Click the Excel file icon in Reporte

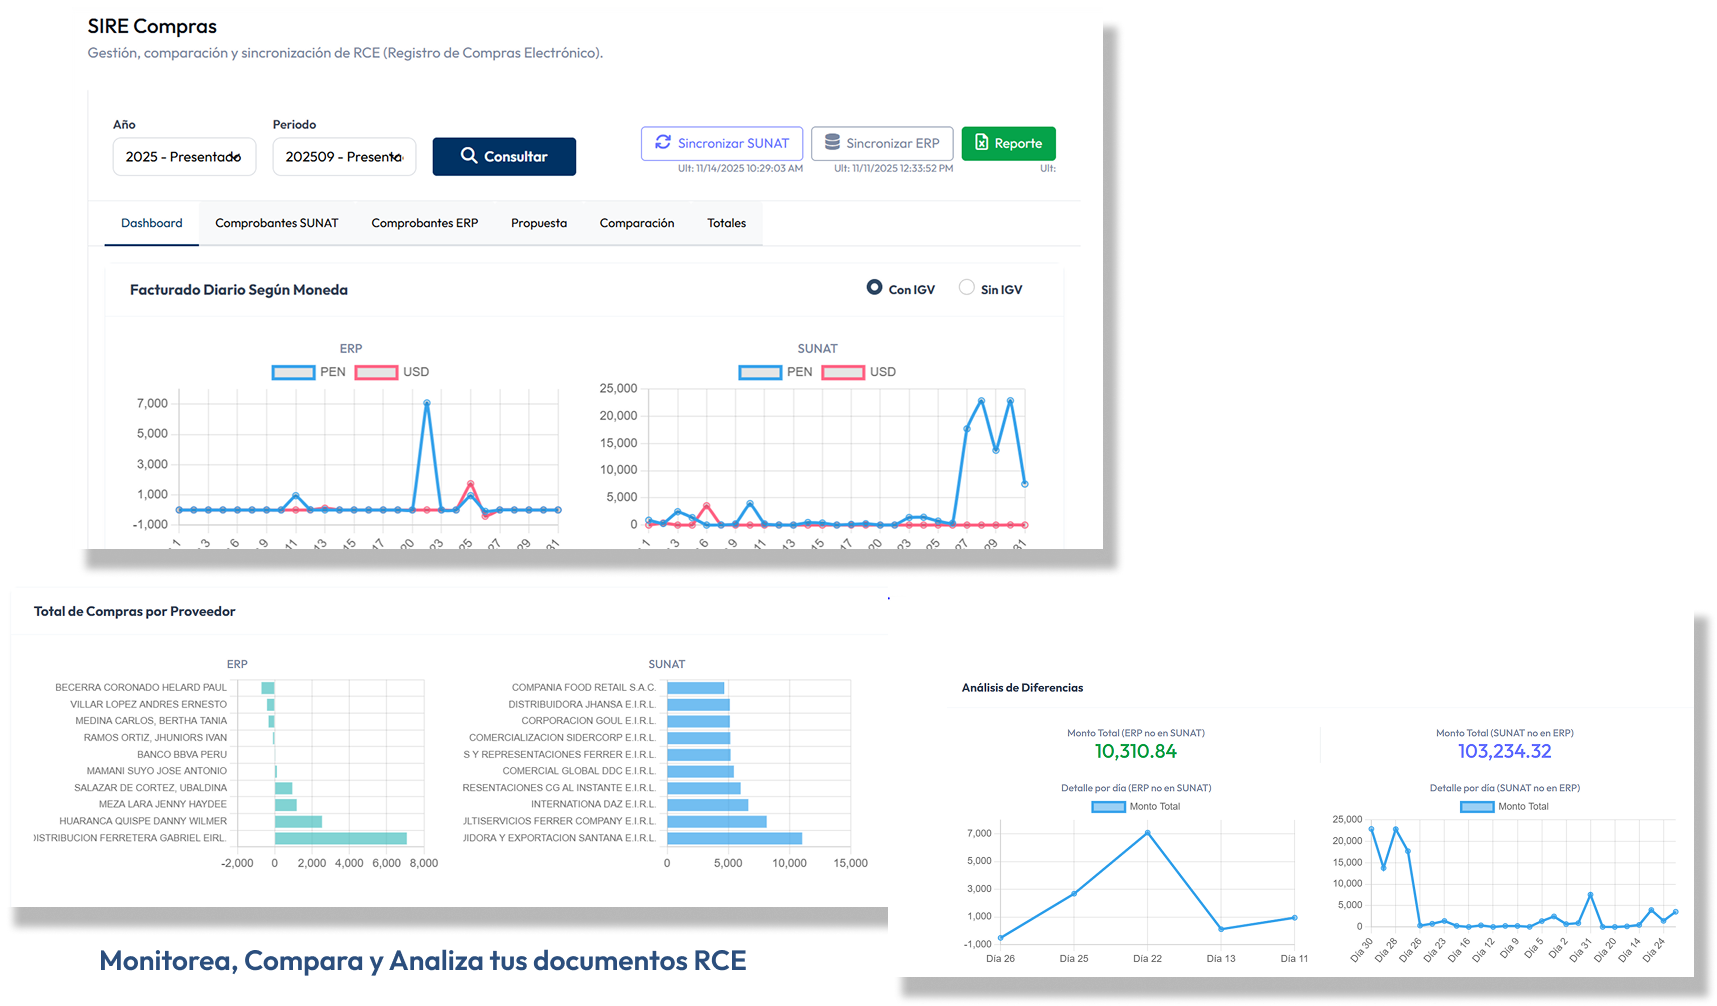(x=981, y=143)
